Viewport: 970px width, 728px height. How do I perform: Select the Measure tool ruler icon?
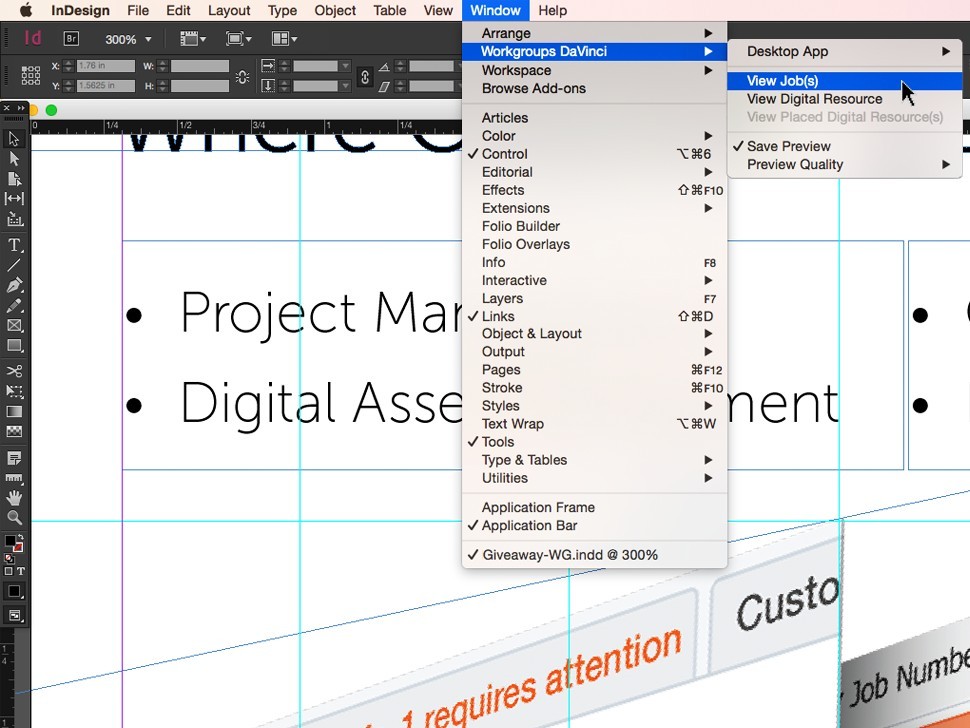click(x=14, y=477)
